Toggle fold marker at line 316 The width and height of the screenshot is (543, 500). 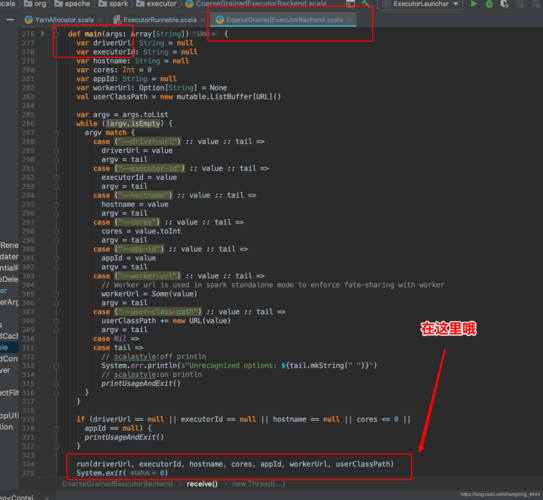tap(56, 392)
